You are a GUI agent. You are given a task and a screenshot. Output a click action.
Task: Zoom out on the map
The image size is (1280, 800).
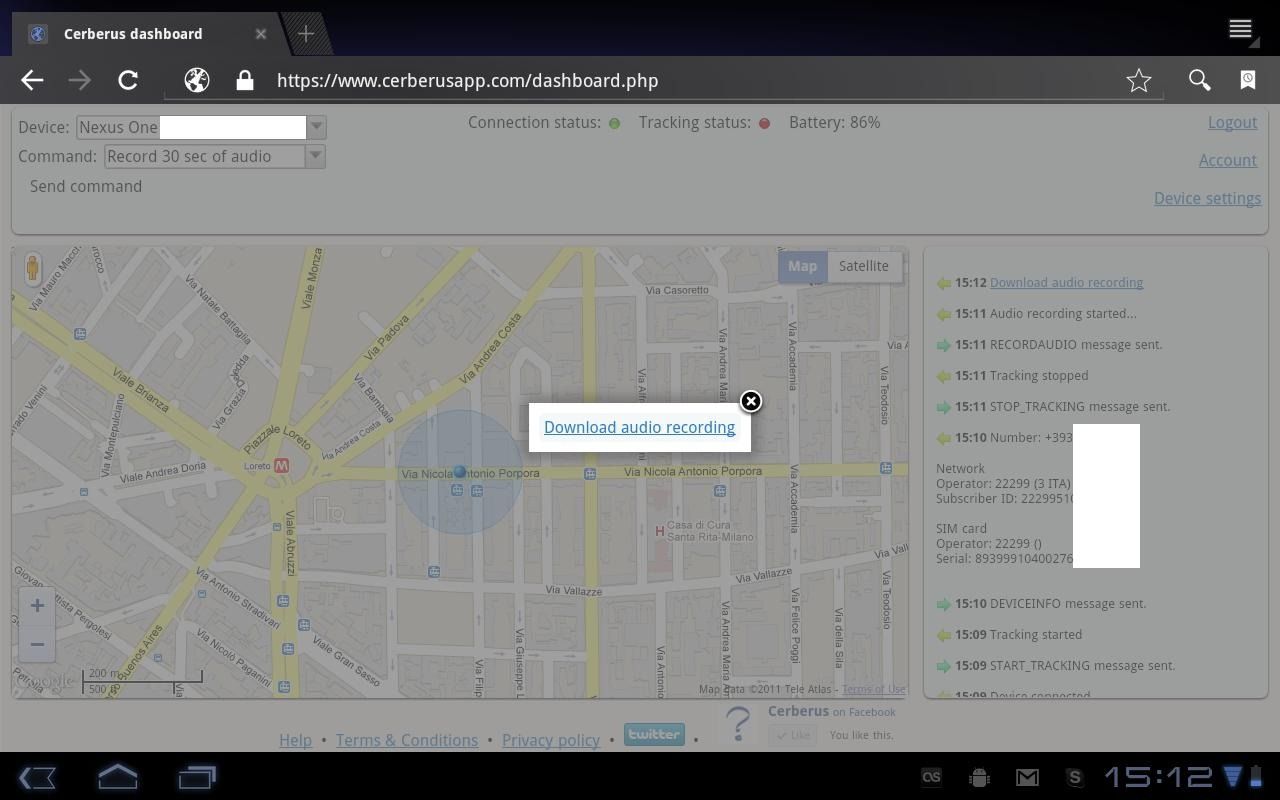pos(37,644)
